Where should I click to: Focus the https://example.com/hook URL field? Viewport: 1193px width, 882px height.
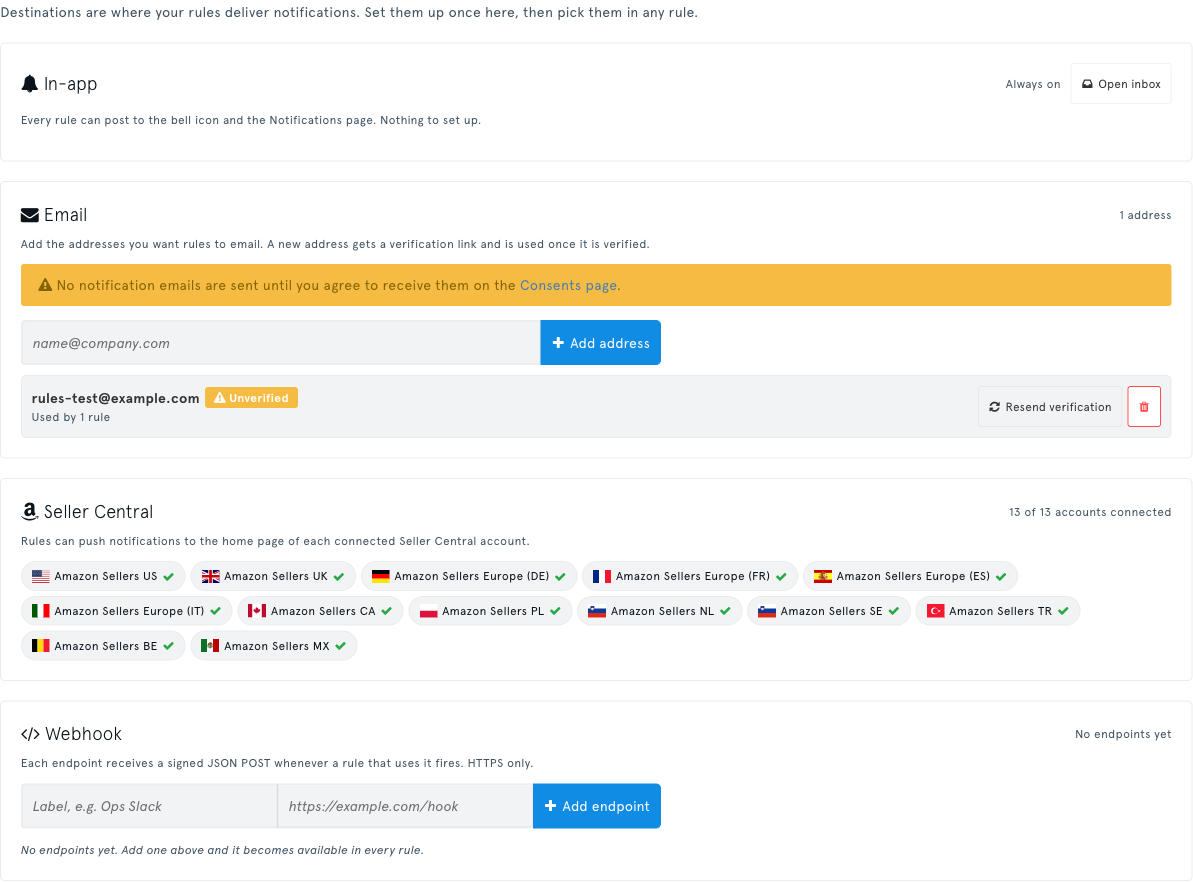[x=406, y=807]
